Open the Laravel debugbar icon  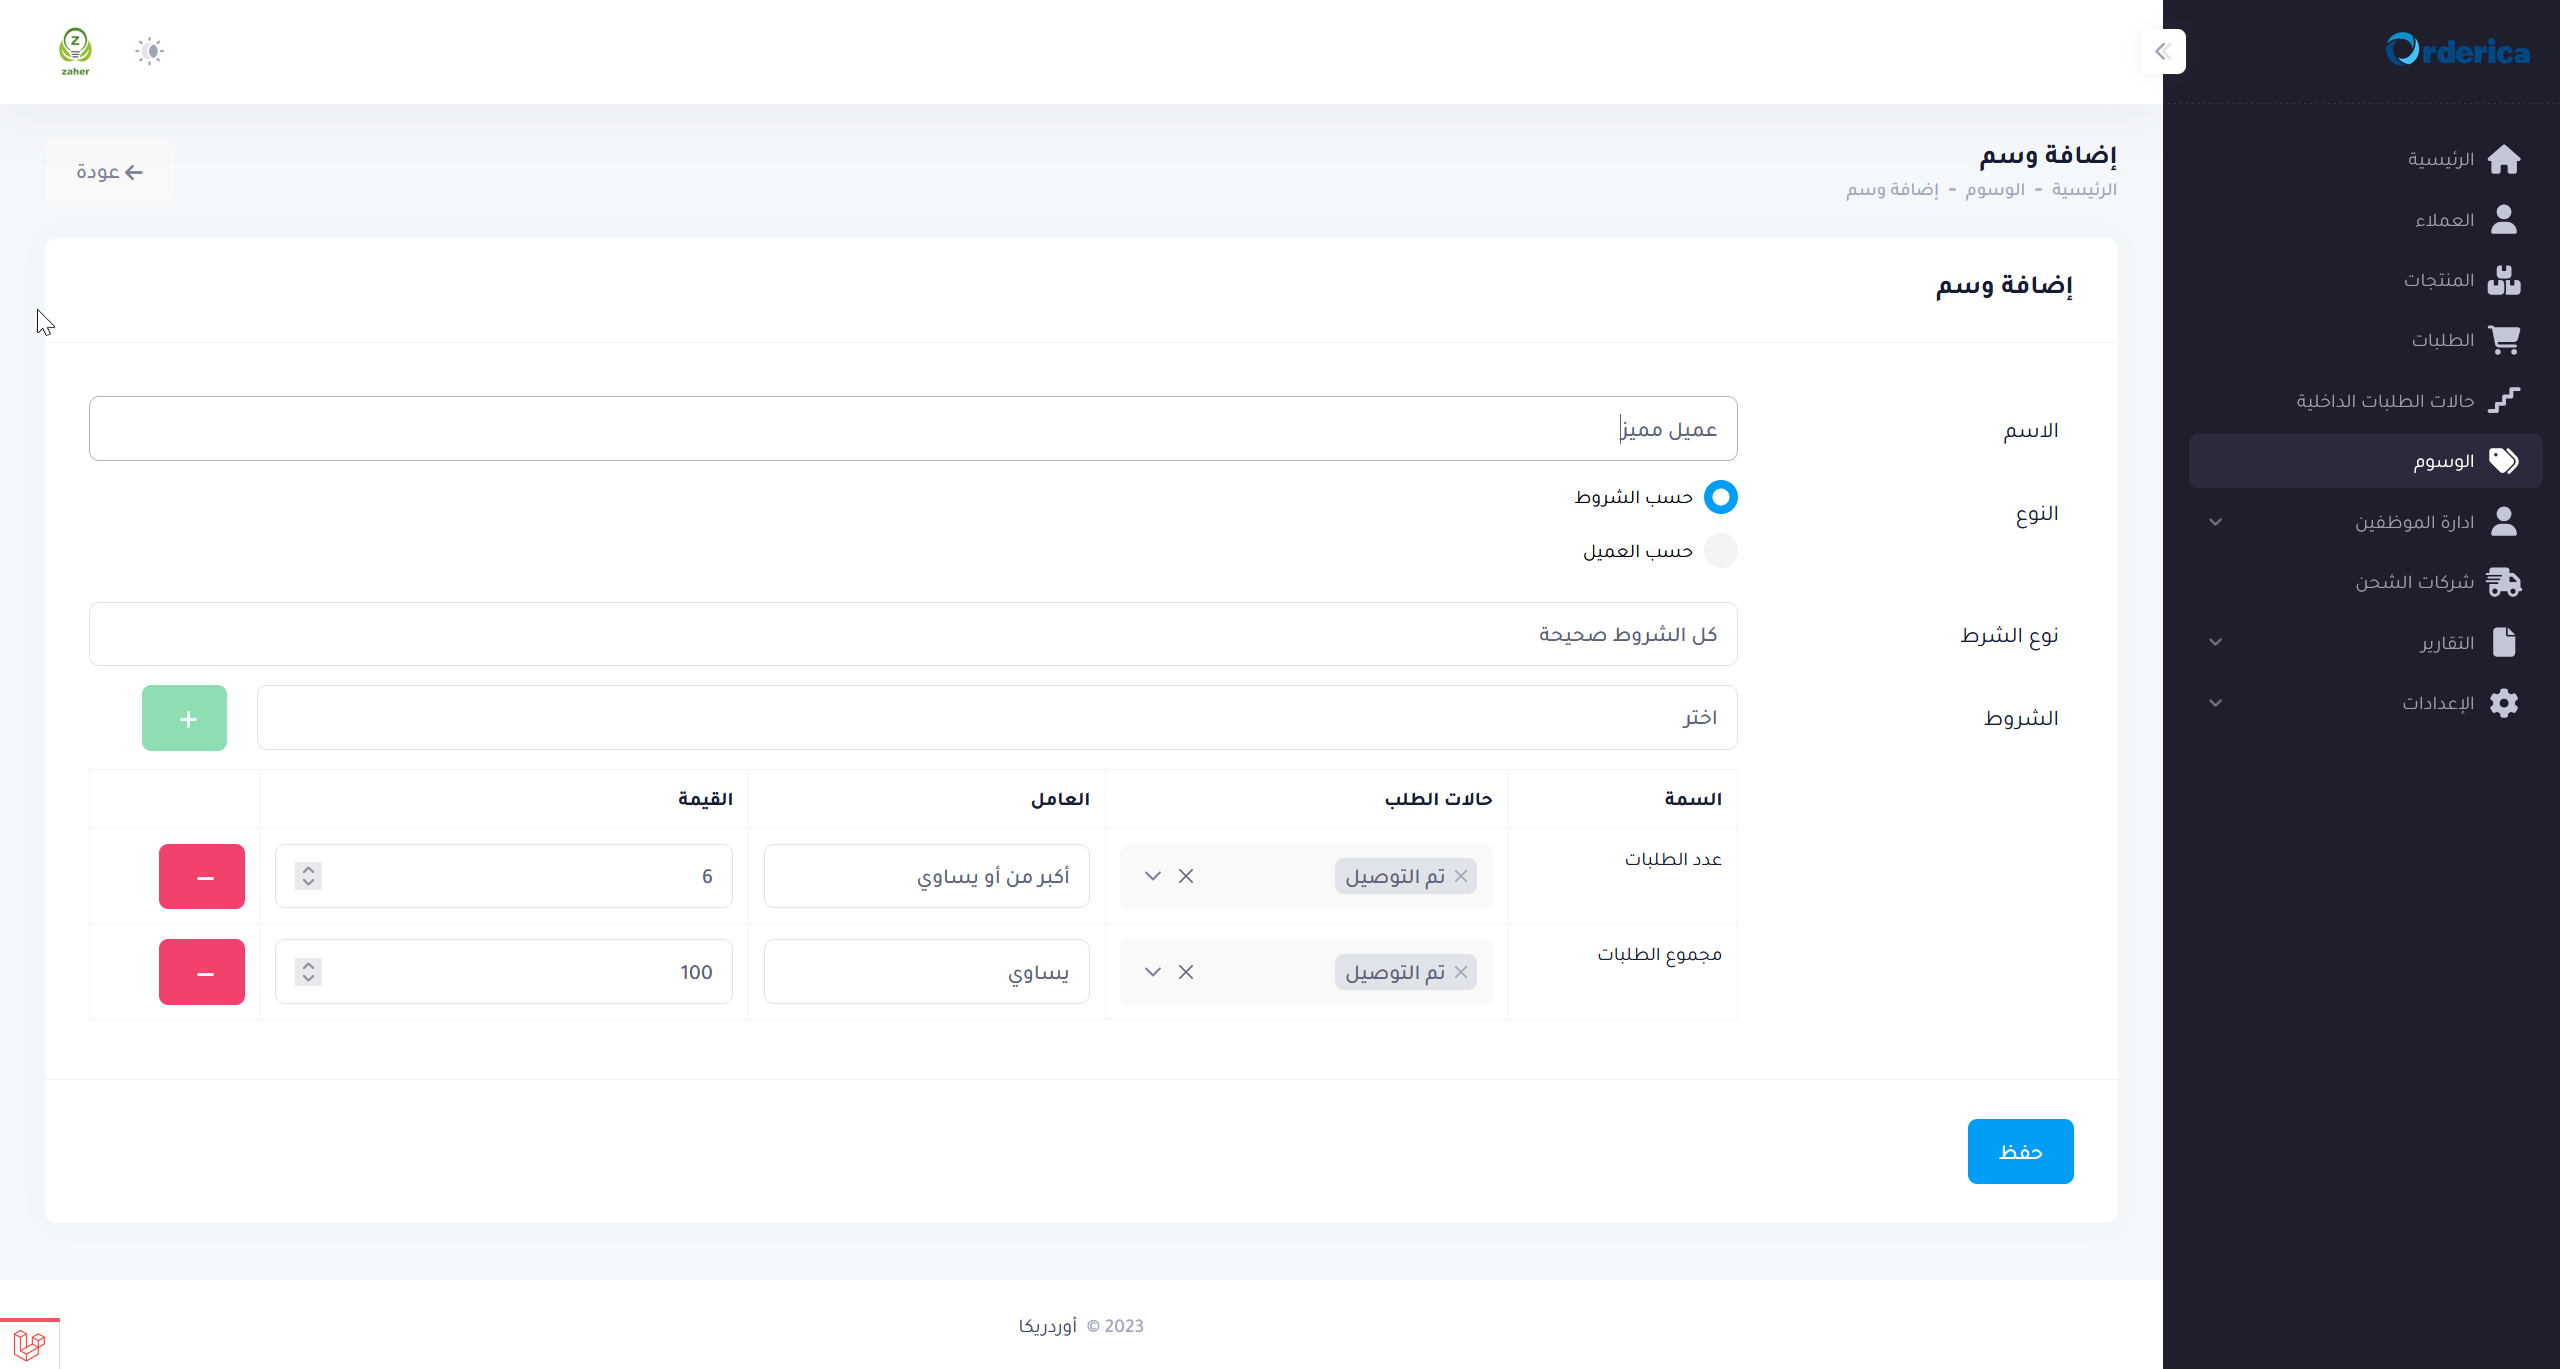click(x=29, y=1344)
